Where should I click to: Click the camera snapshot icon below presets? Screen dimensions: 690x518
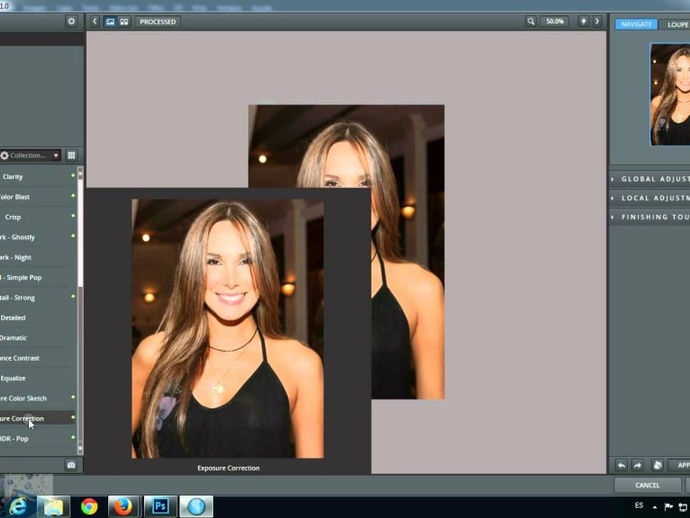71,465
